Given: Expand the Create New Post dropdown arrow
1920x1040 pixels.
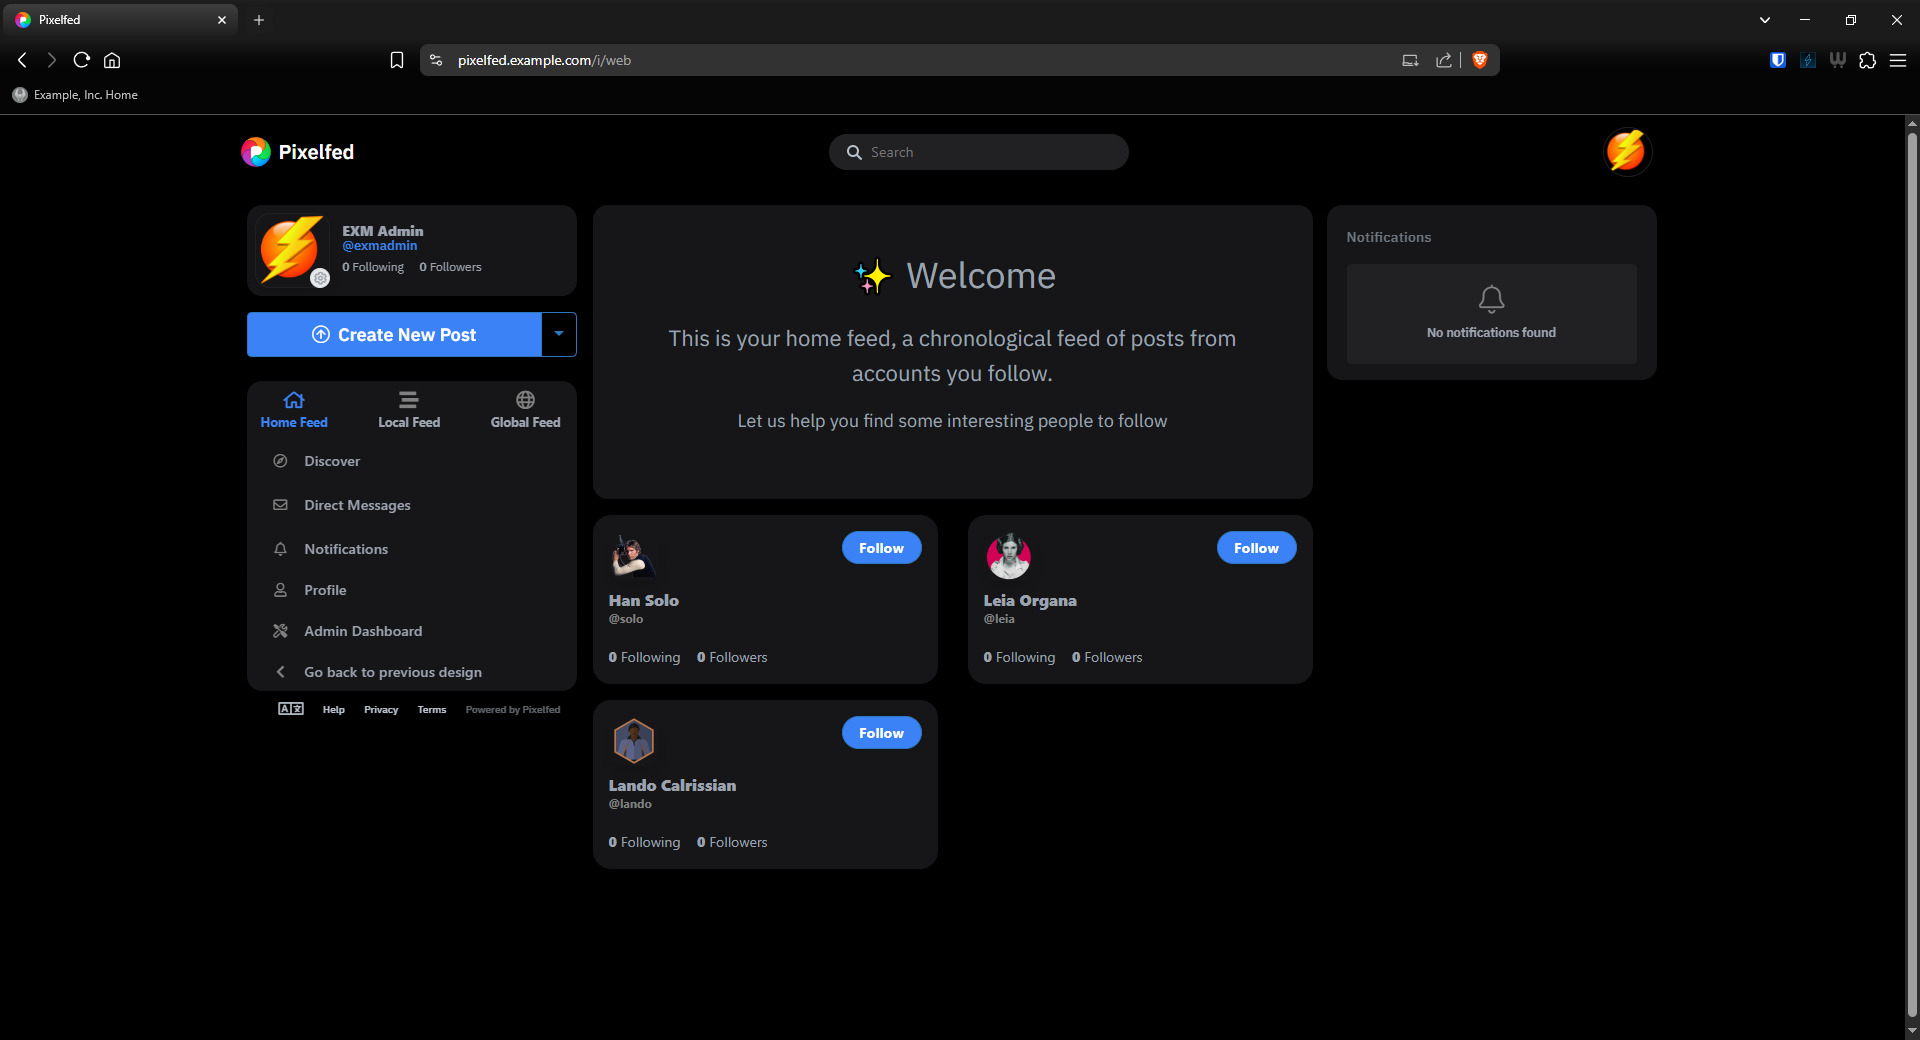Looking at the screenshot, I should (559, 334).
